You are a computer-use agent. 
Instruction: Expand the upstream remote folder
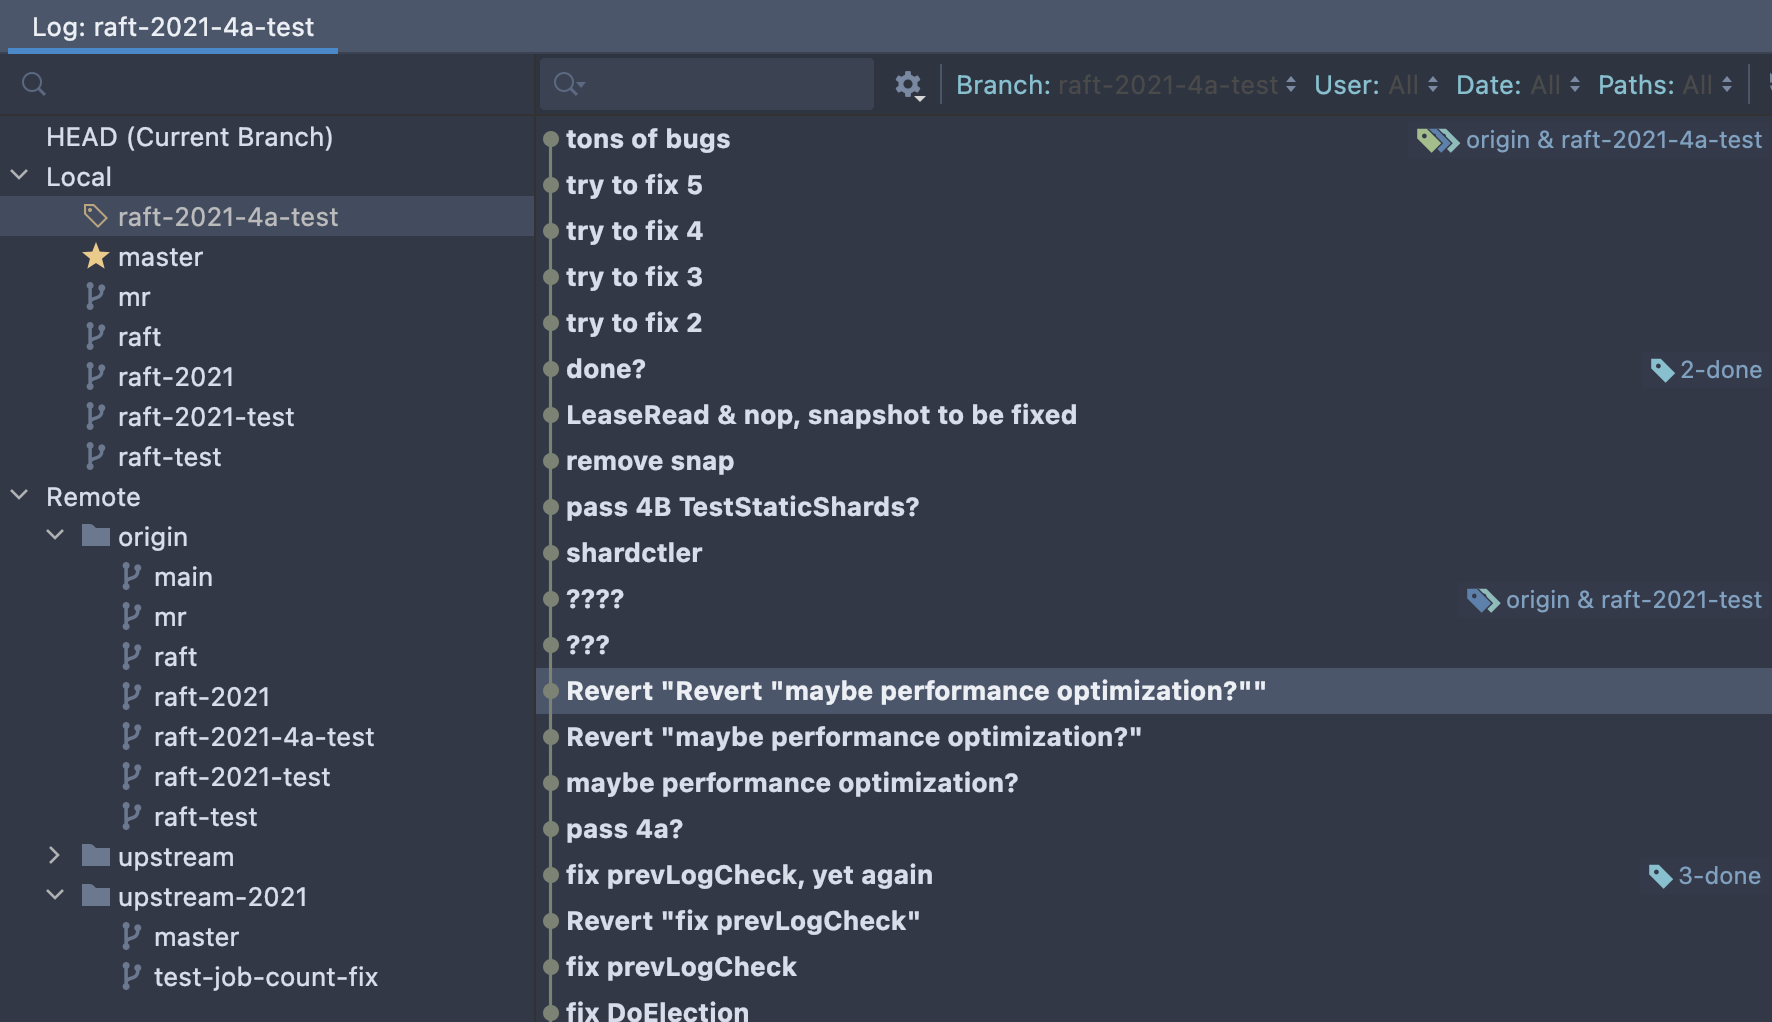(x=55, y=857)
